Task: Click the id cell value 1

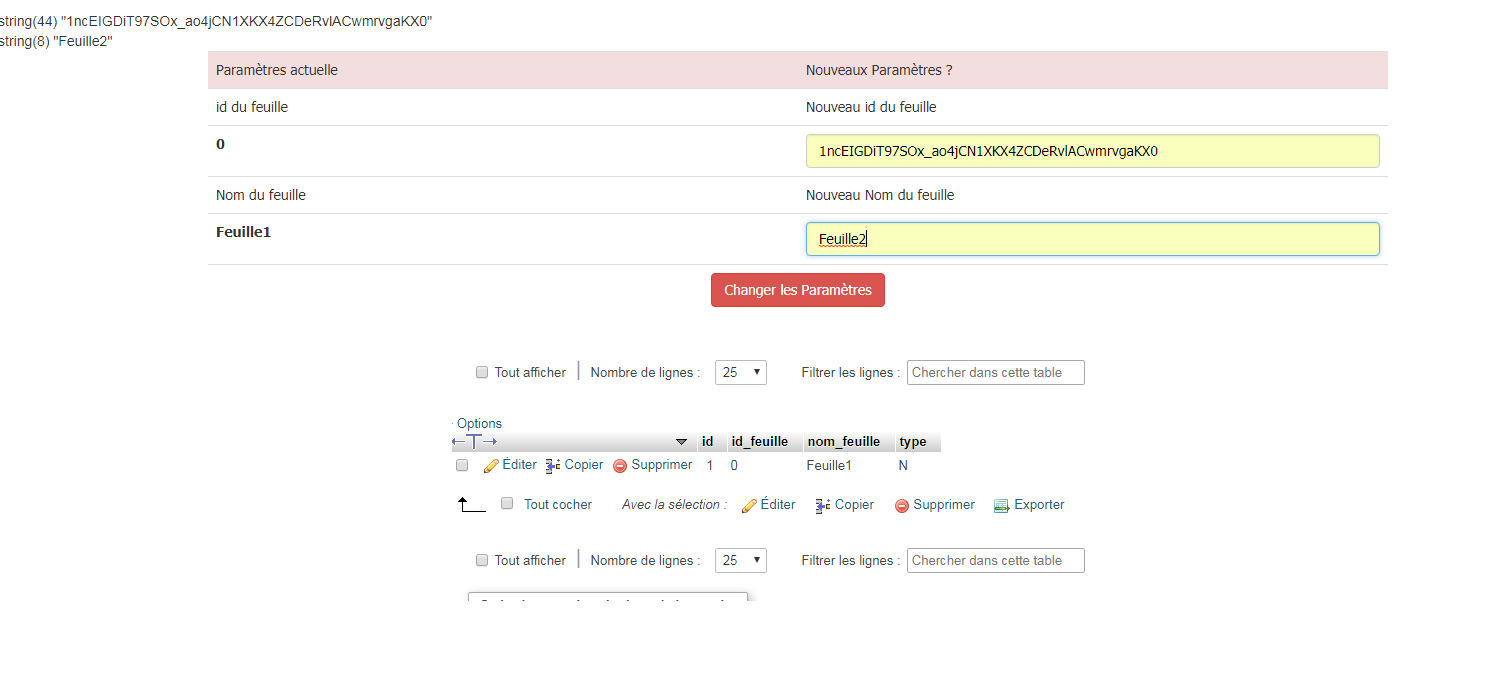Action: tap(710, 465)
